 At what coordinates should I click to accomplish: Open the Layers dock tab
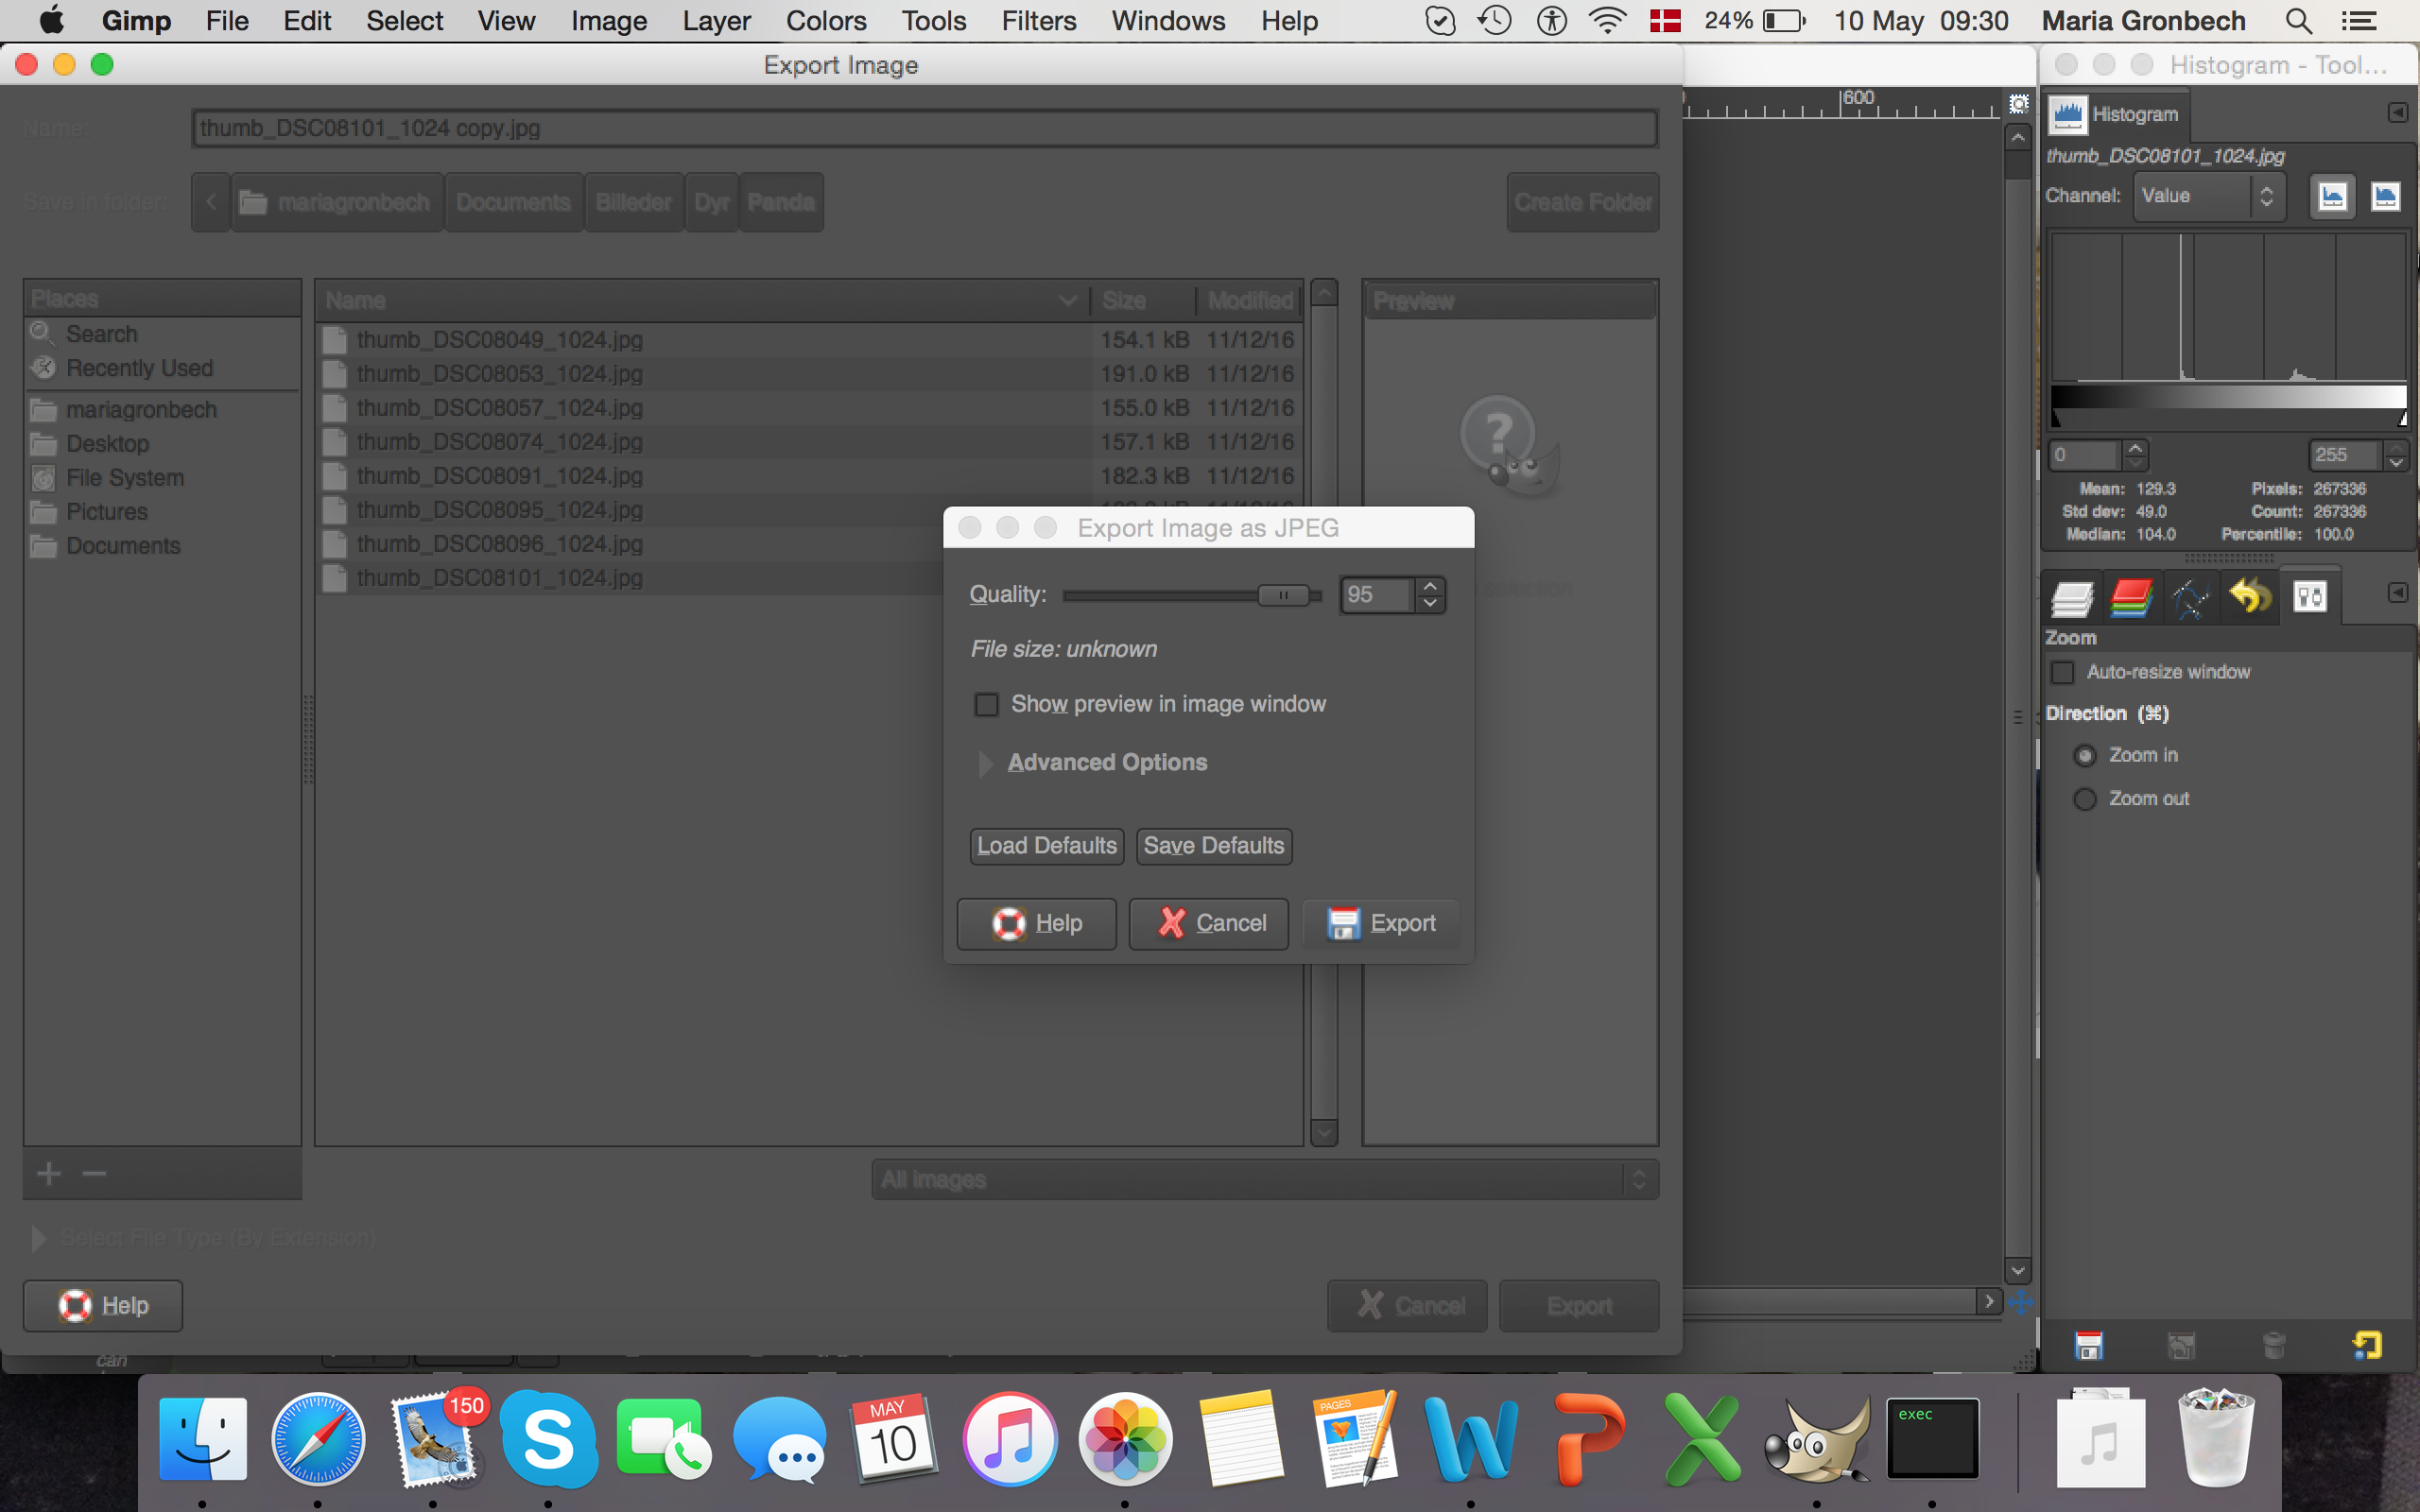pyautogui.click(x=2072, y=598)
